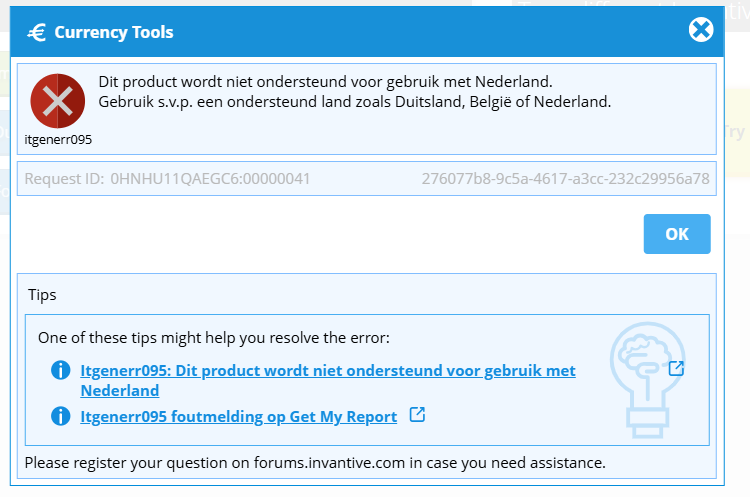This screenshot has width=750, height=497.
Task: Close the Currency Tools dialog
Action: coord(701,30)
